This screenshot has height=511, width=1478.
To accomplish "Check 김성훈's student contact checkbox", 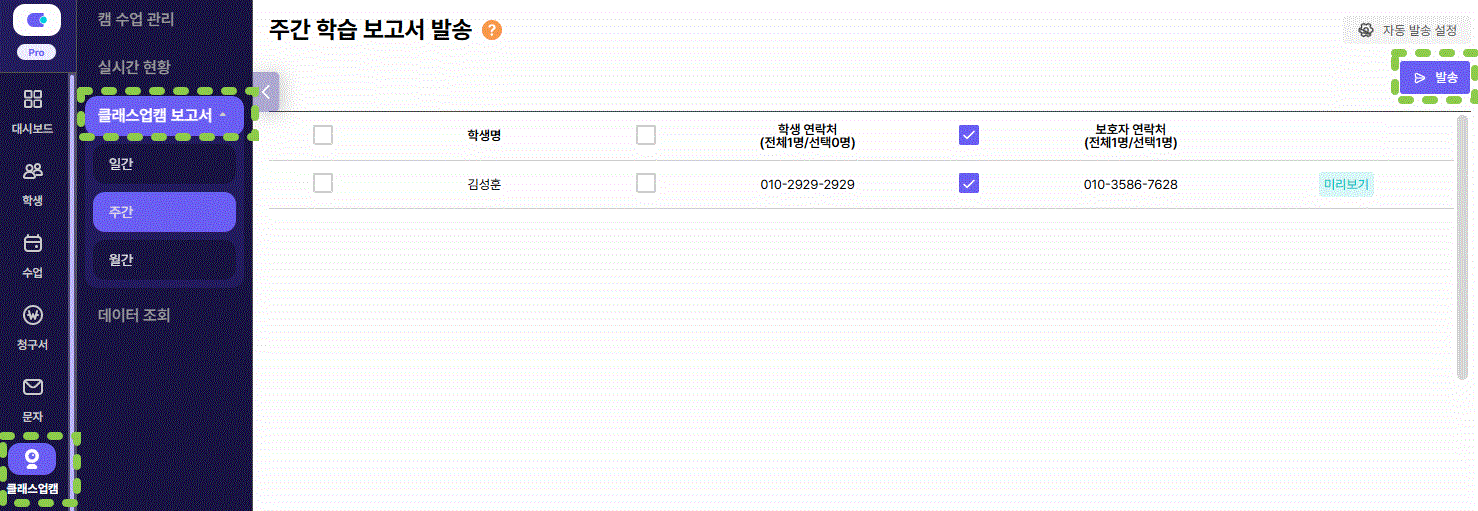I will [x=646, y=183].
